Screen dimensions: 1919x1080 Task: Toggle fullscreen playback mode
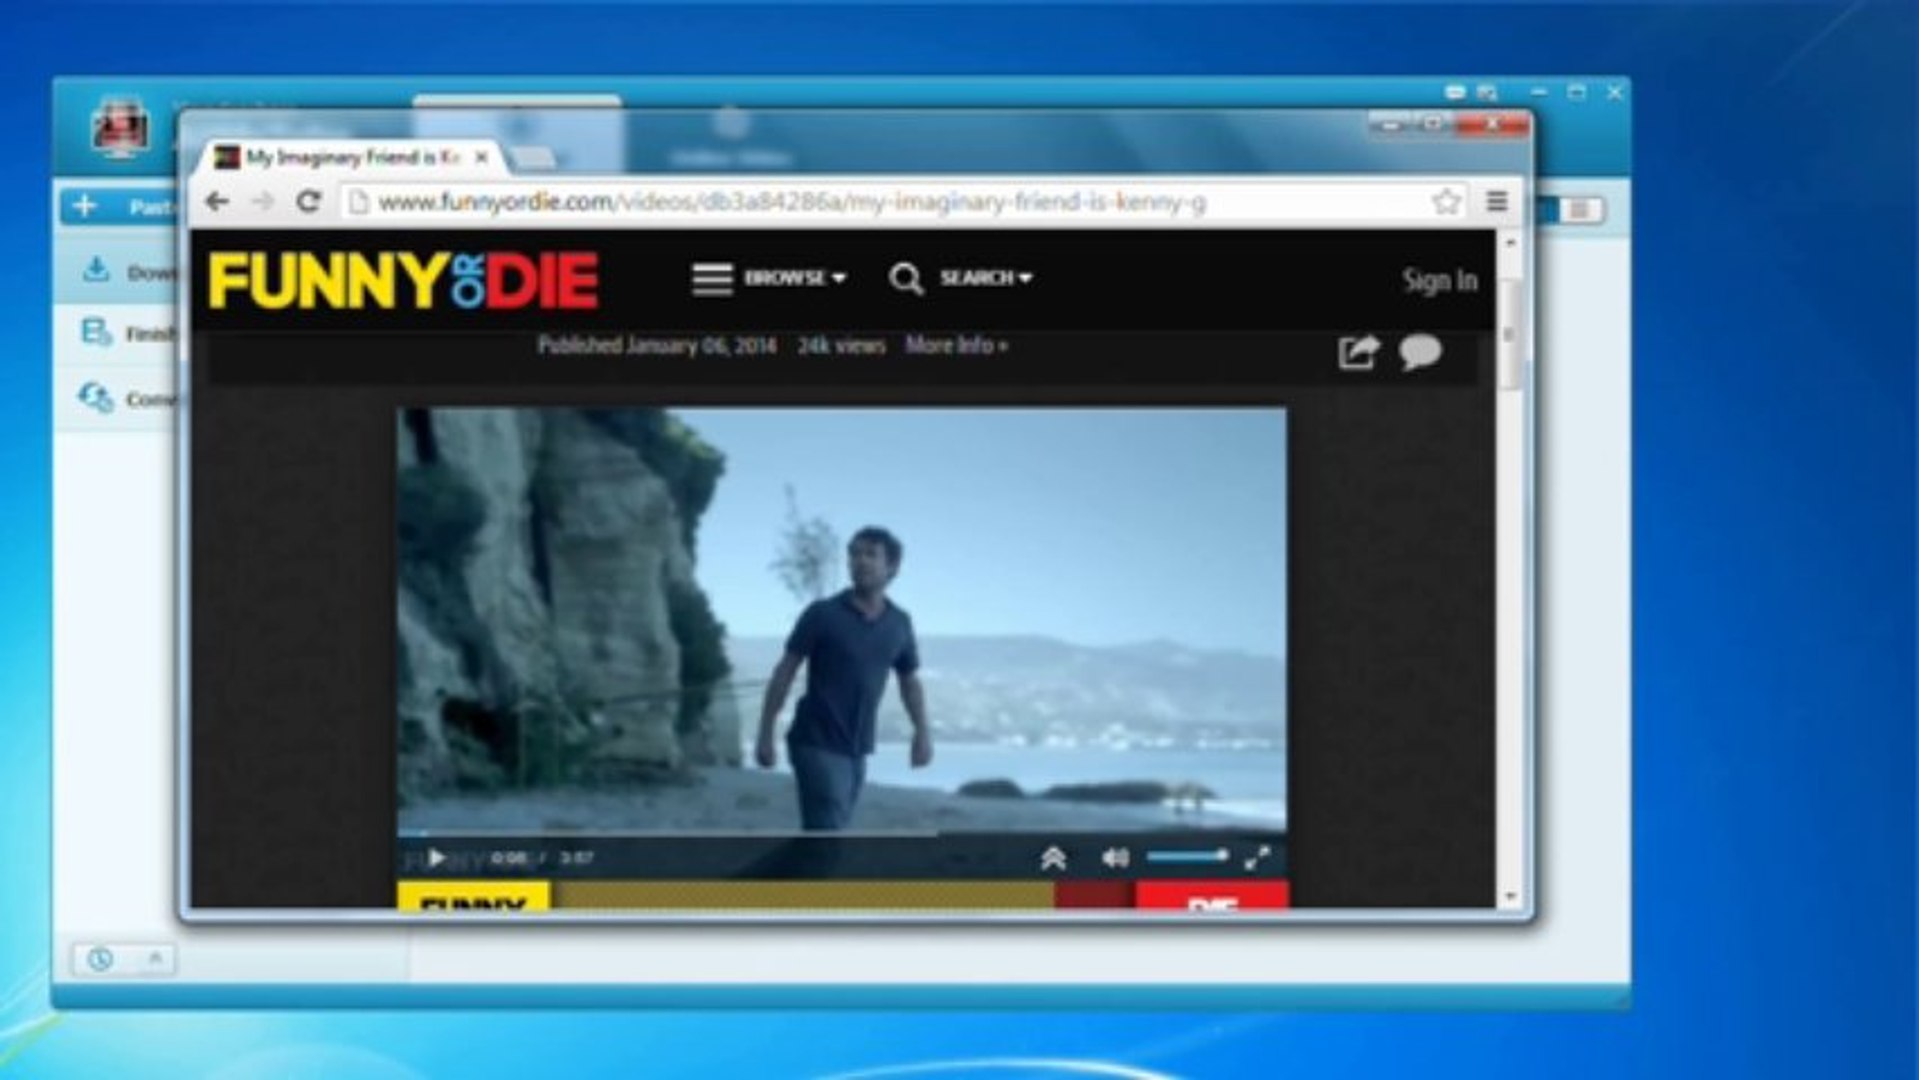[1258, 858]
